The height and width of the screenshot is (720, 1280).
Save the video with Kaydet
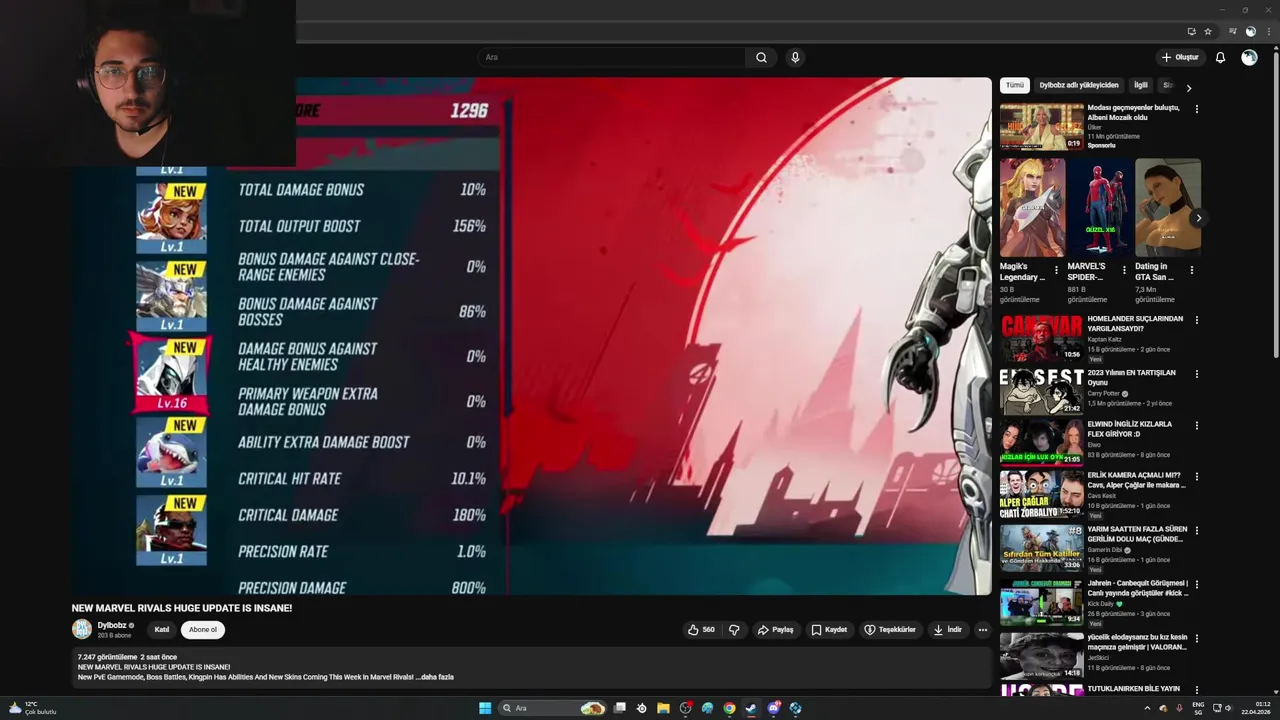click(829, 630)
